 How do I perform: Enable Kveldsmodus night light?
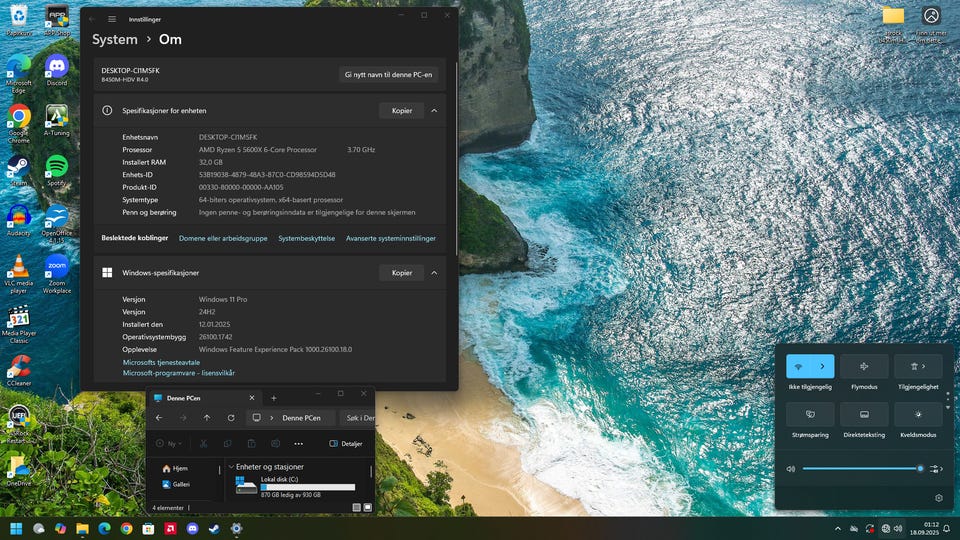pyautogui.click(x=918, y=414)
